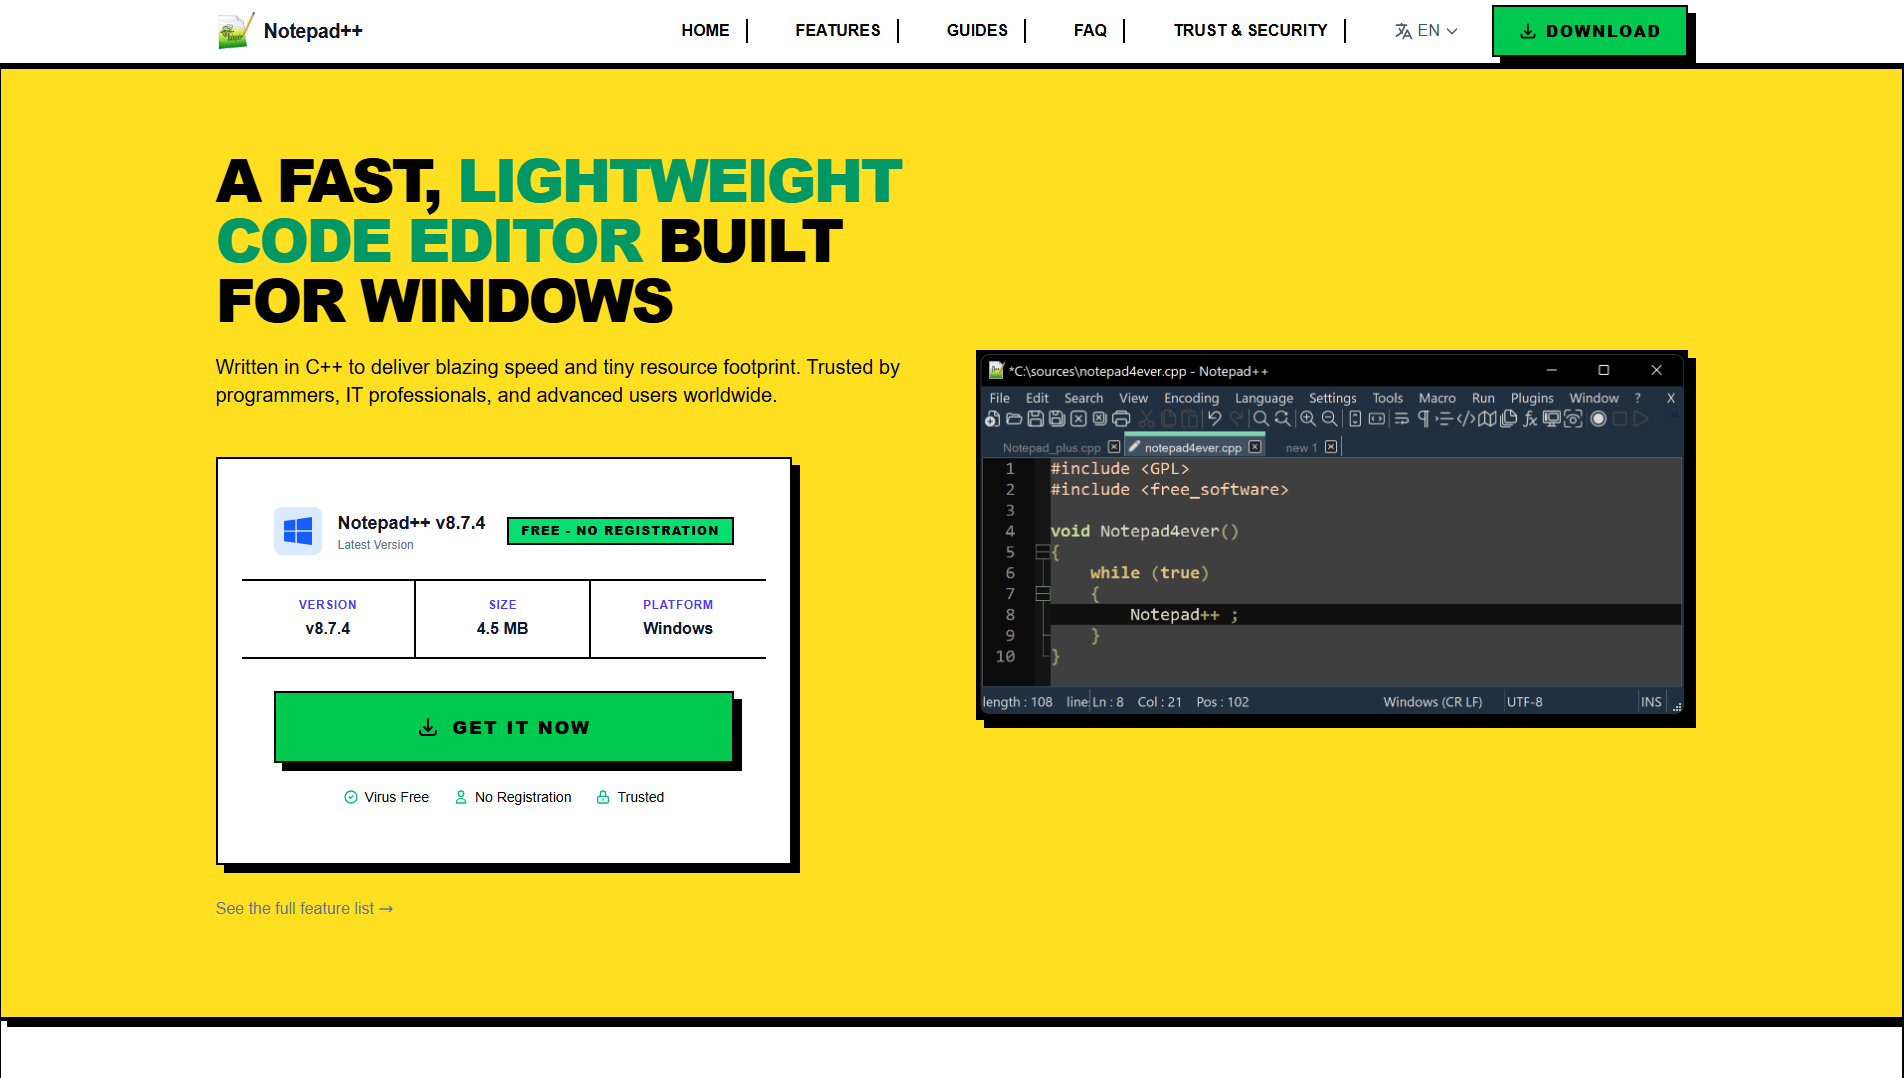Viewport: 1904px width, 1078px height.
Task: Click the Paste clipboard icon in the toolbar
Action: pos(1189,419)
